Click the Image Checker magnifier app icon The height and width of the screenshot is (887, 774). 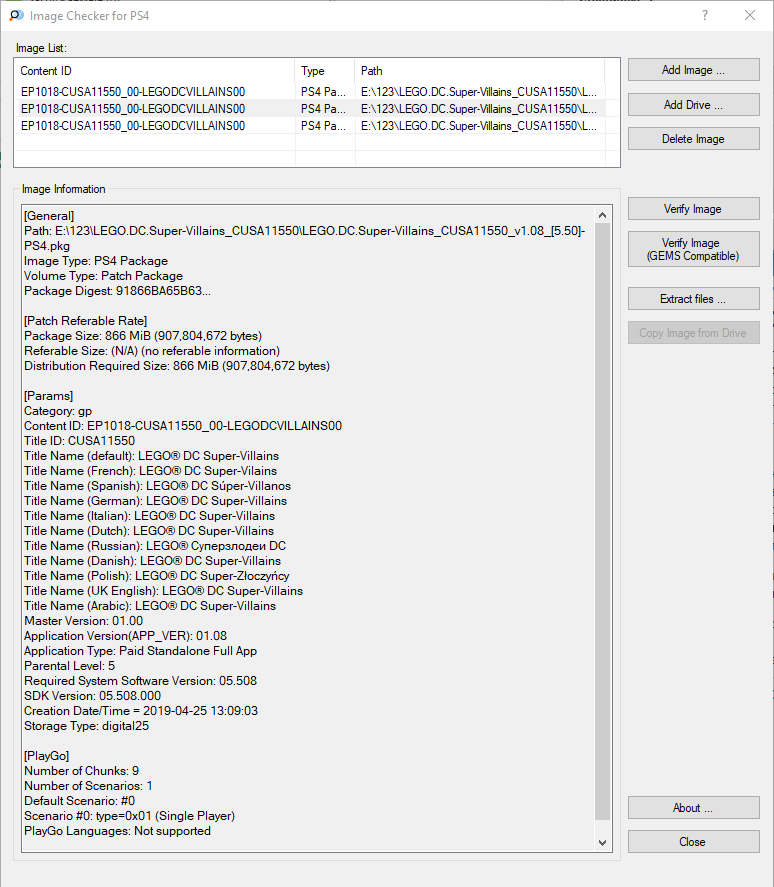(x=16, y=15)
